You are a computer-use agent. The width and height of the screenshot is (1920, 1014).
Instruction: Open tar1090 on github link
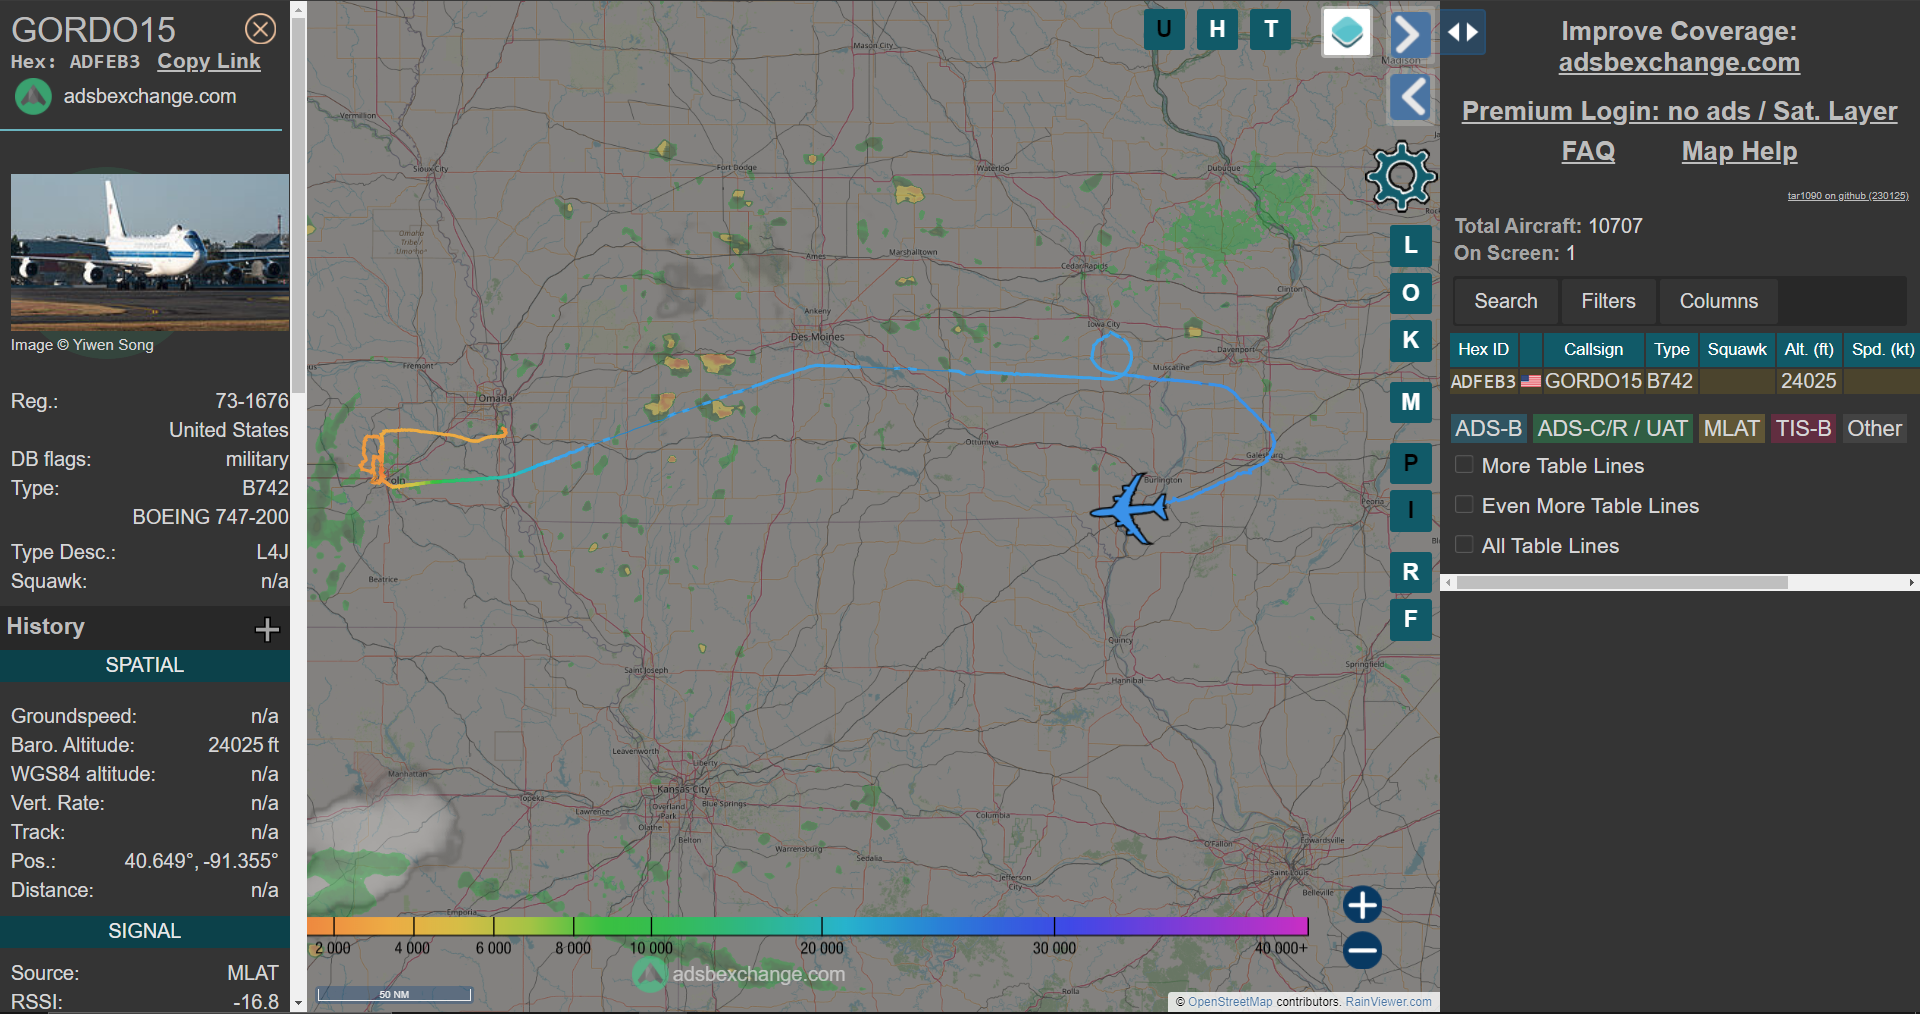[1848, 196]
